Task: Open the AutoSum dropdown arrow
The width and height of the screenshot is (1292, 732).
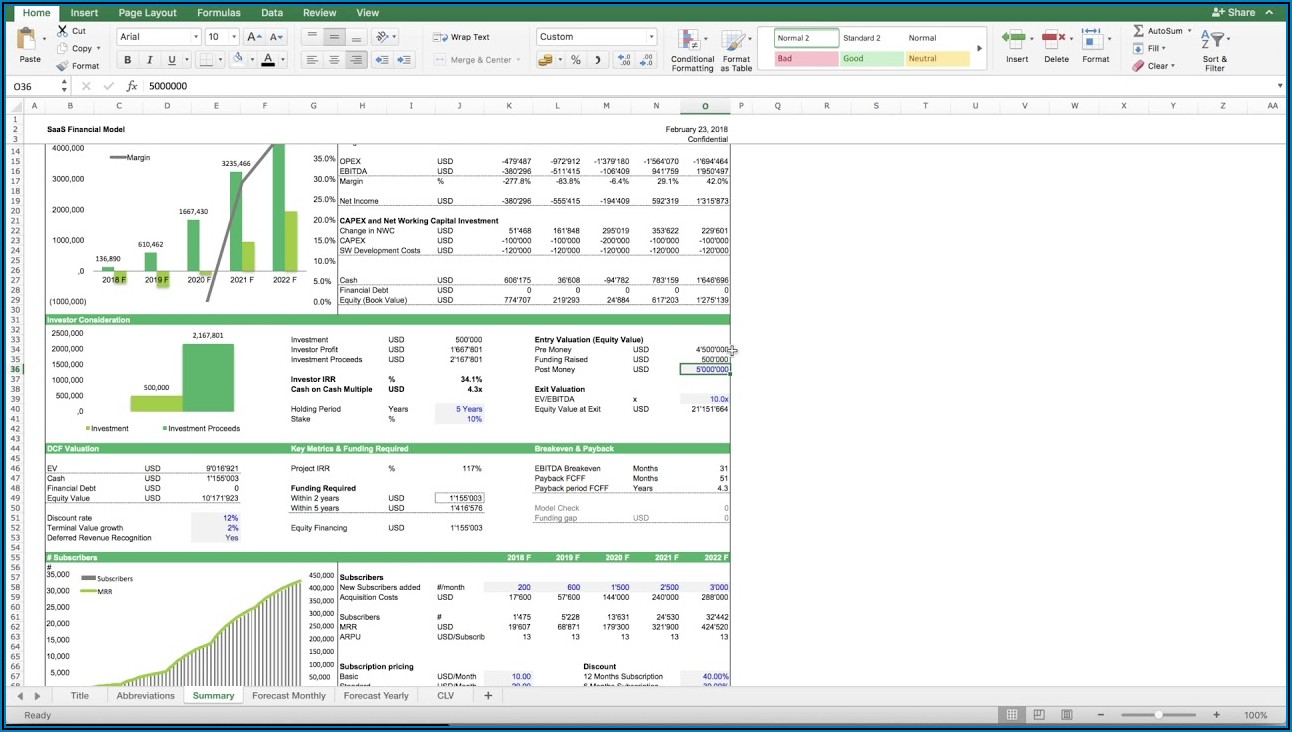Action: click(x=1189, y=31)
